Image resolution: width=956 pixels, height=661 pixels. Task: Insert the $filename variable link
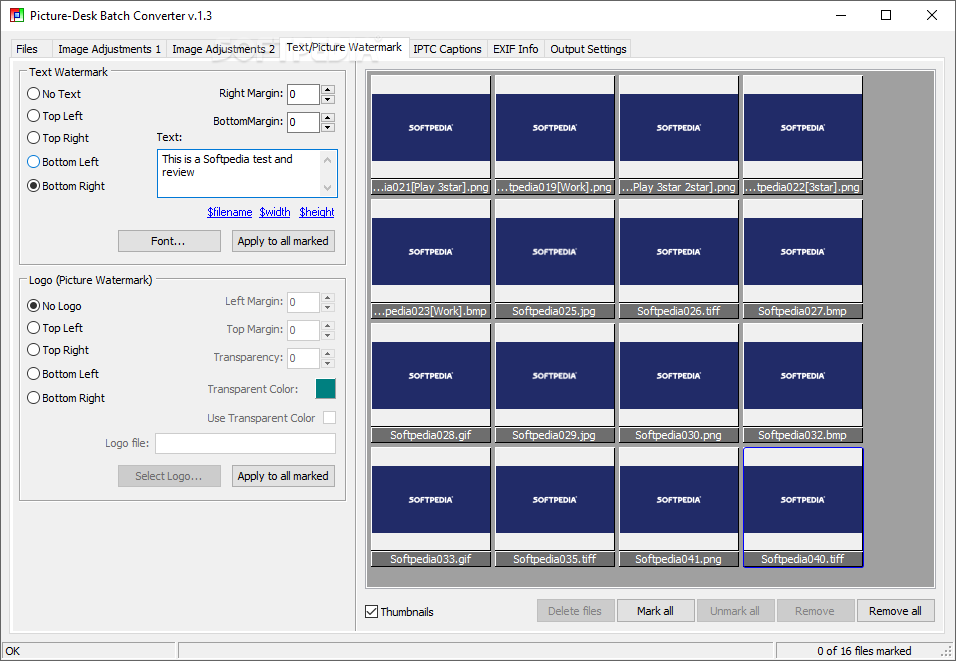[229, 212]
